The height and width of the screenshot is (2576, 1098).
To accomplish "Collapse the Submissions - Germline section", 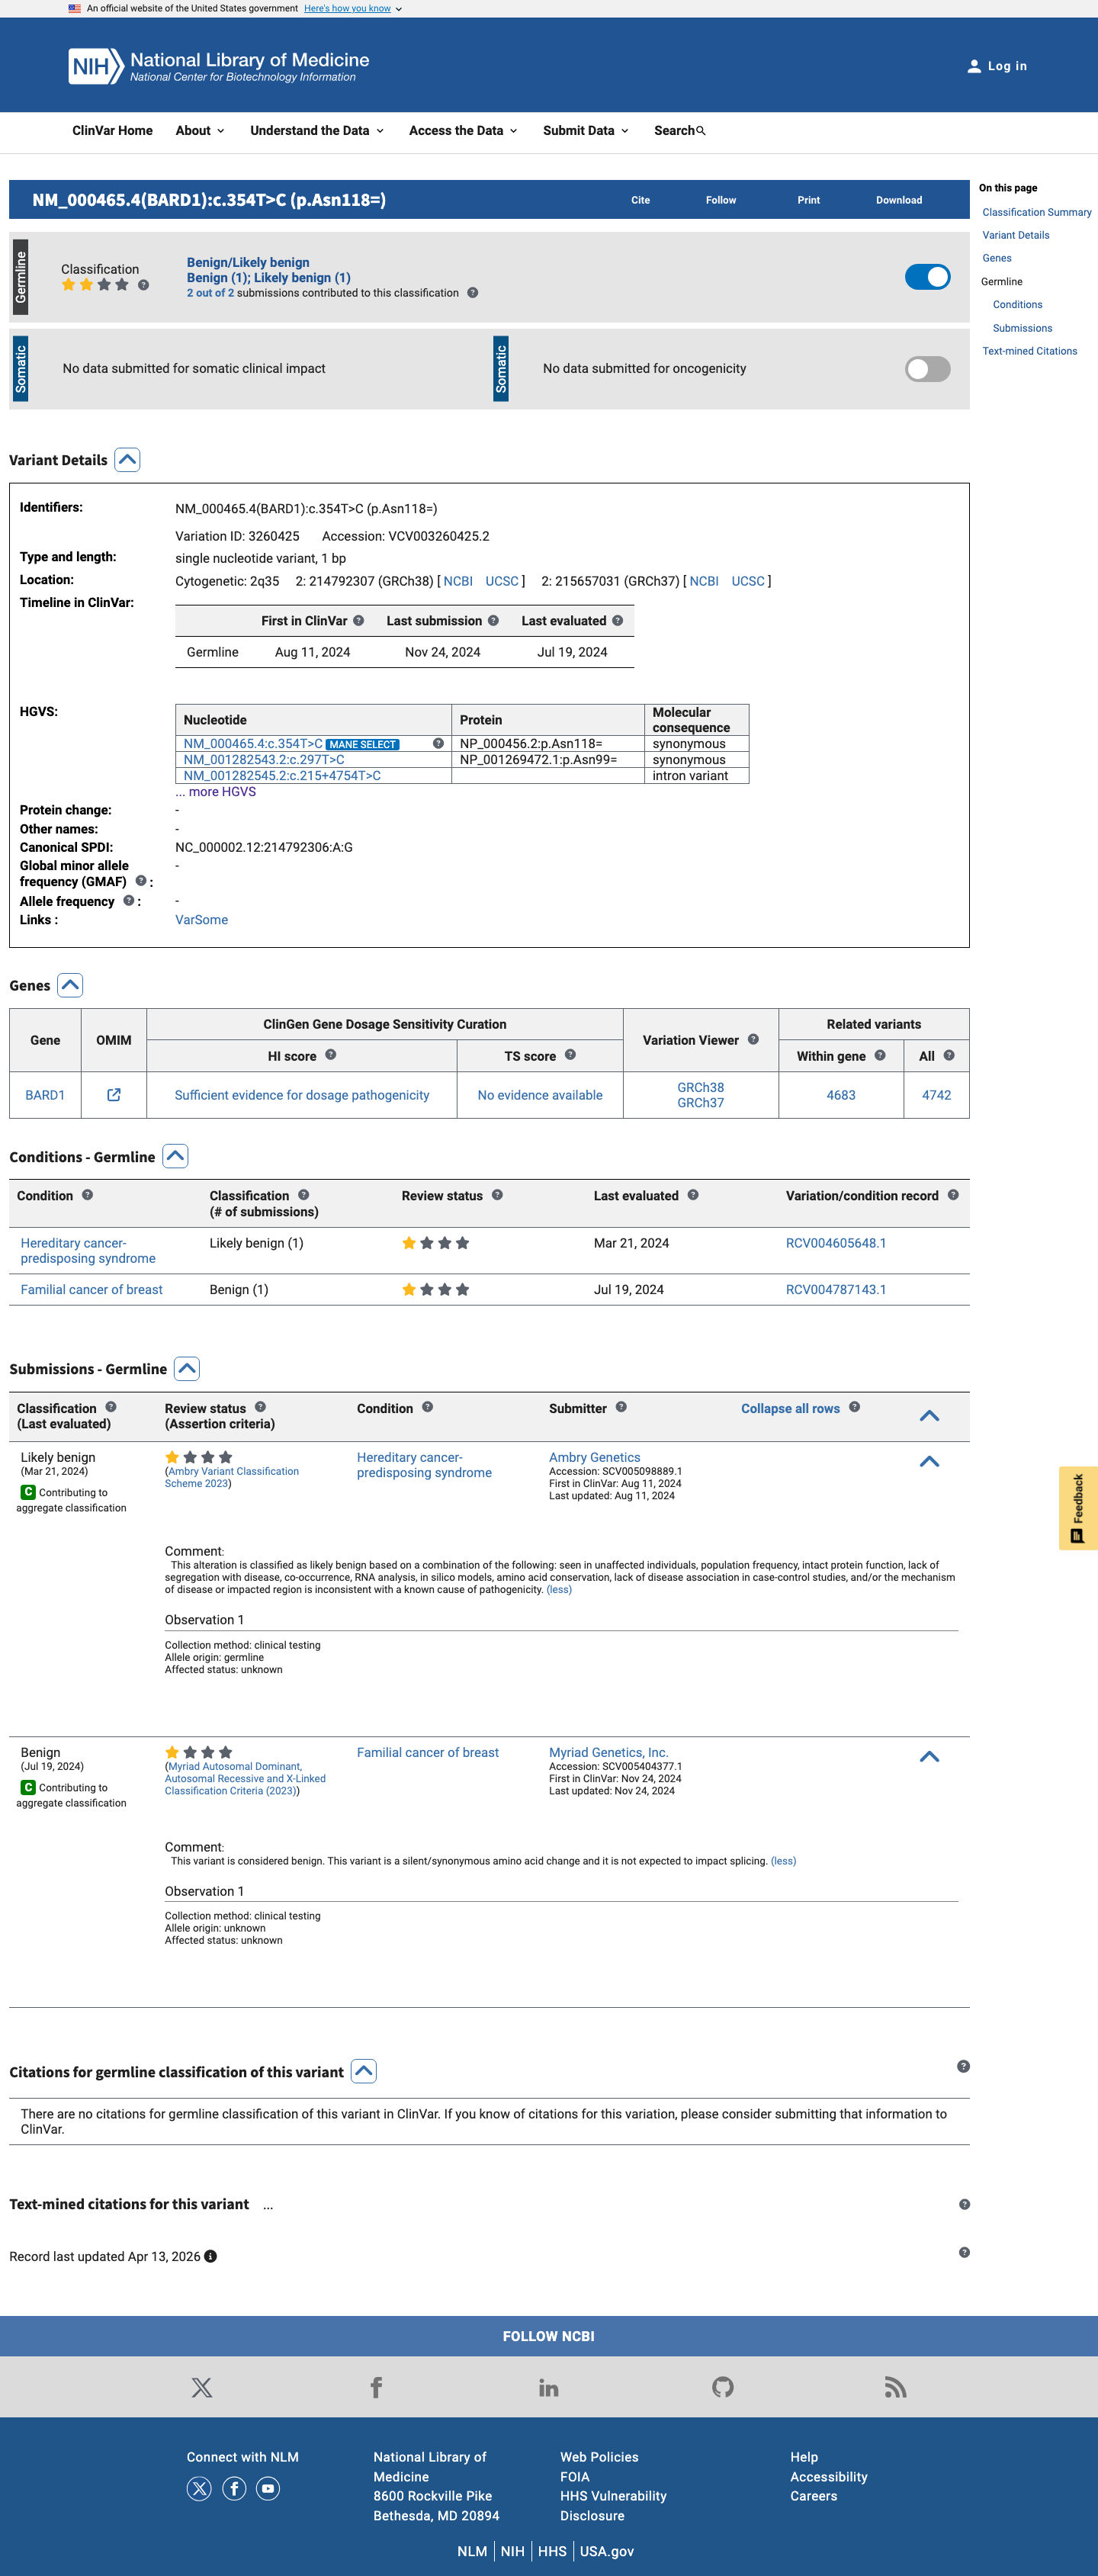I will coord(187,1369).
